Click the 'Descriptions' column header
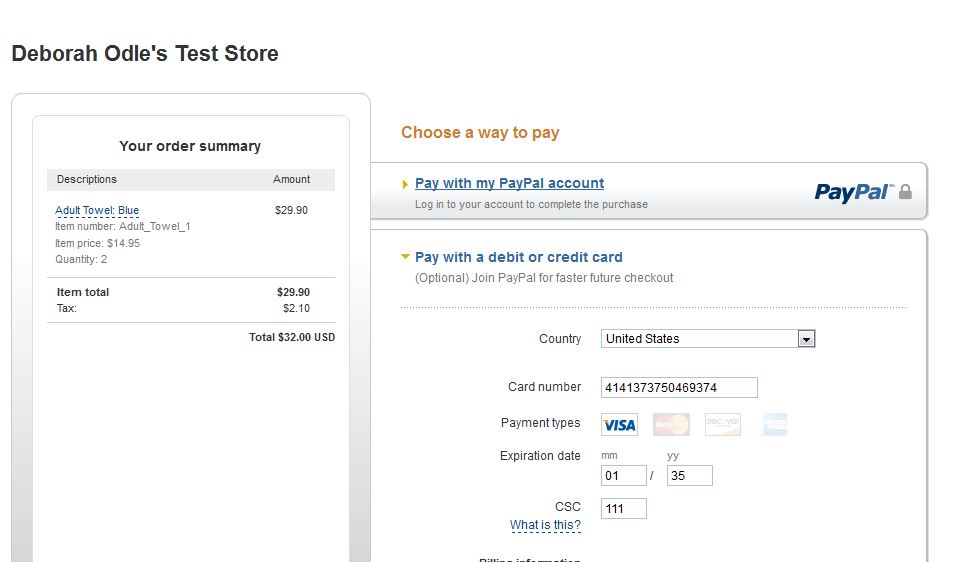Image resolution: width=966 pixels, height=562 pixels. point(87,180)
